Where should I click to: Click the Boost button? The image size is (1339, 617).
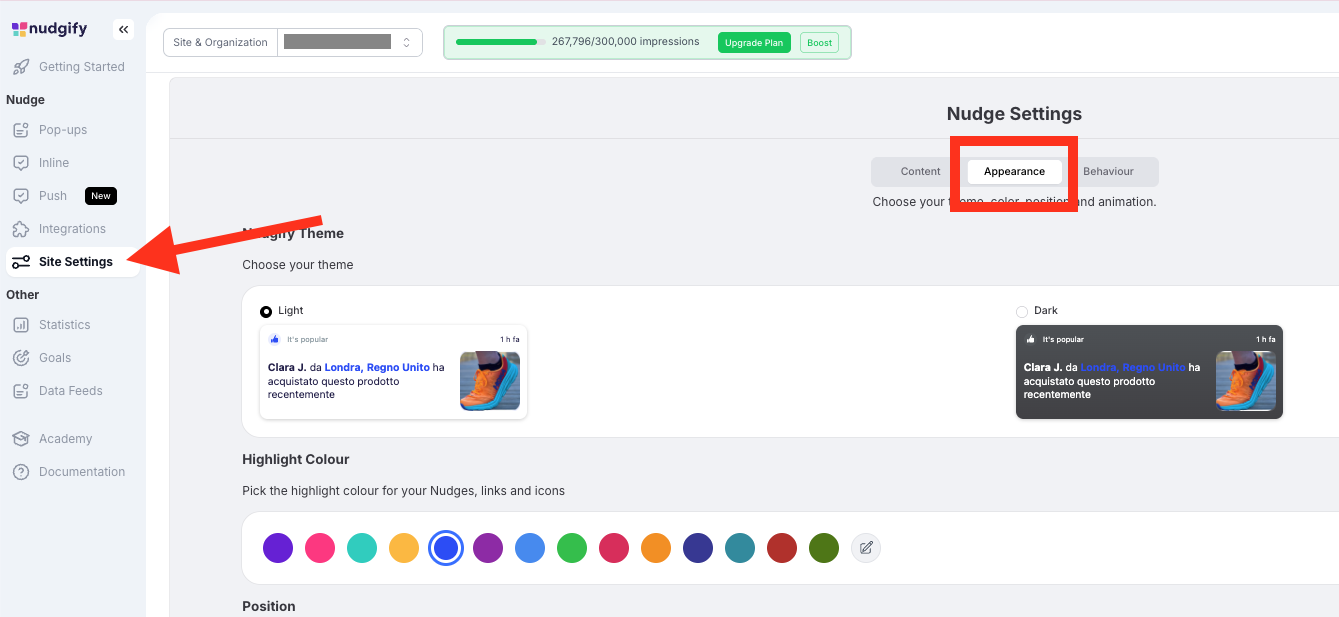[819, 43]
